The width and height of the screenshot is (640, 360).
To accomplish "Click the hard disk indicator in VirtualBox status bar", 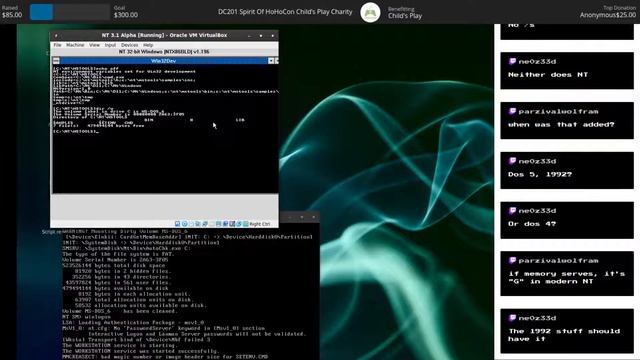I will coord(178,224).
